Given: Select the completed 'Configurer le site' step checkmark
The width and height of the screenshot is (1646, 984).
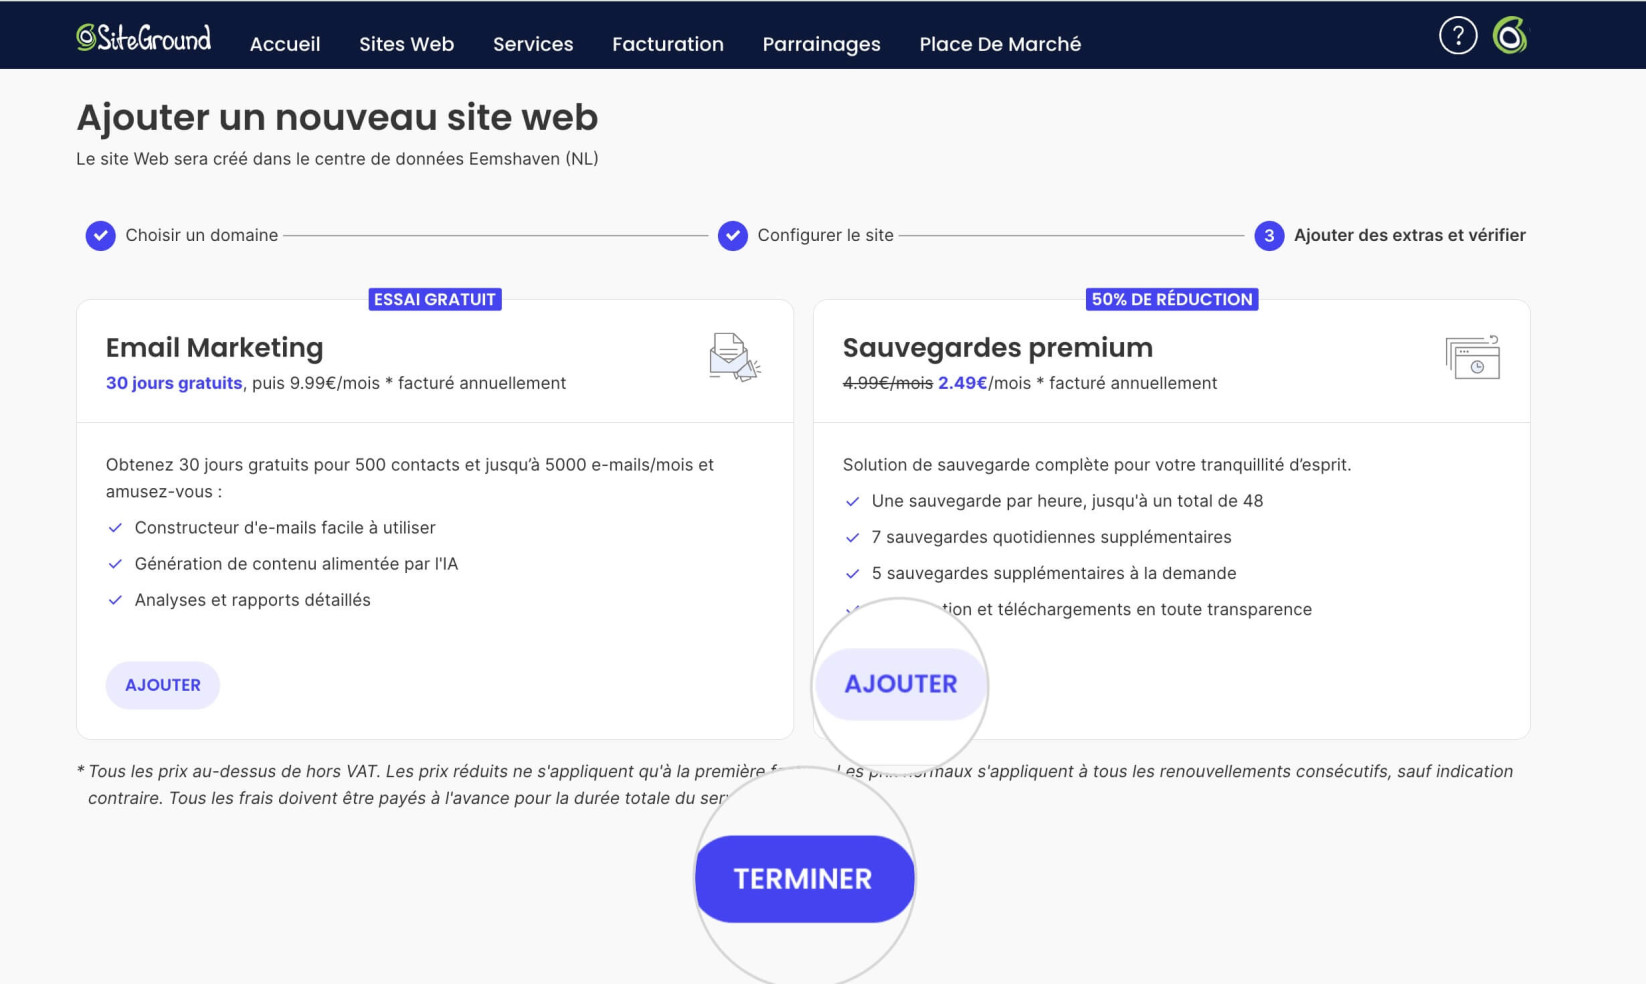Looking at the screenshot, I should click(733, 236).
